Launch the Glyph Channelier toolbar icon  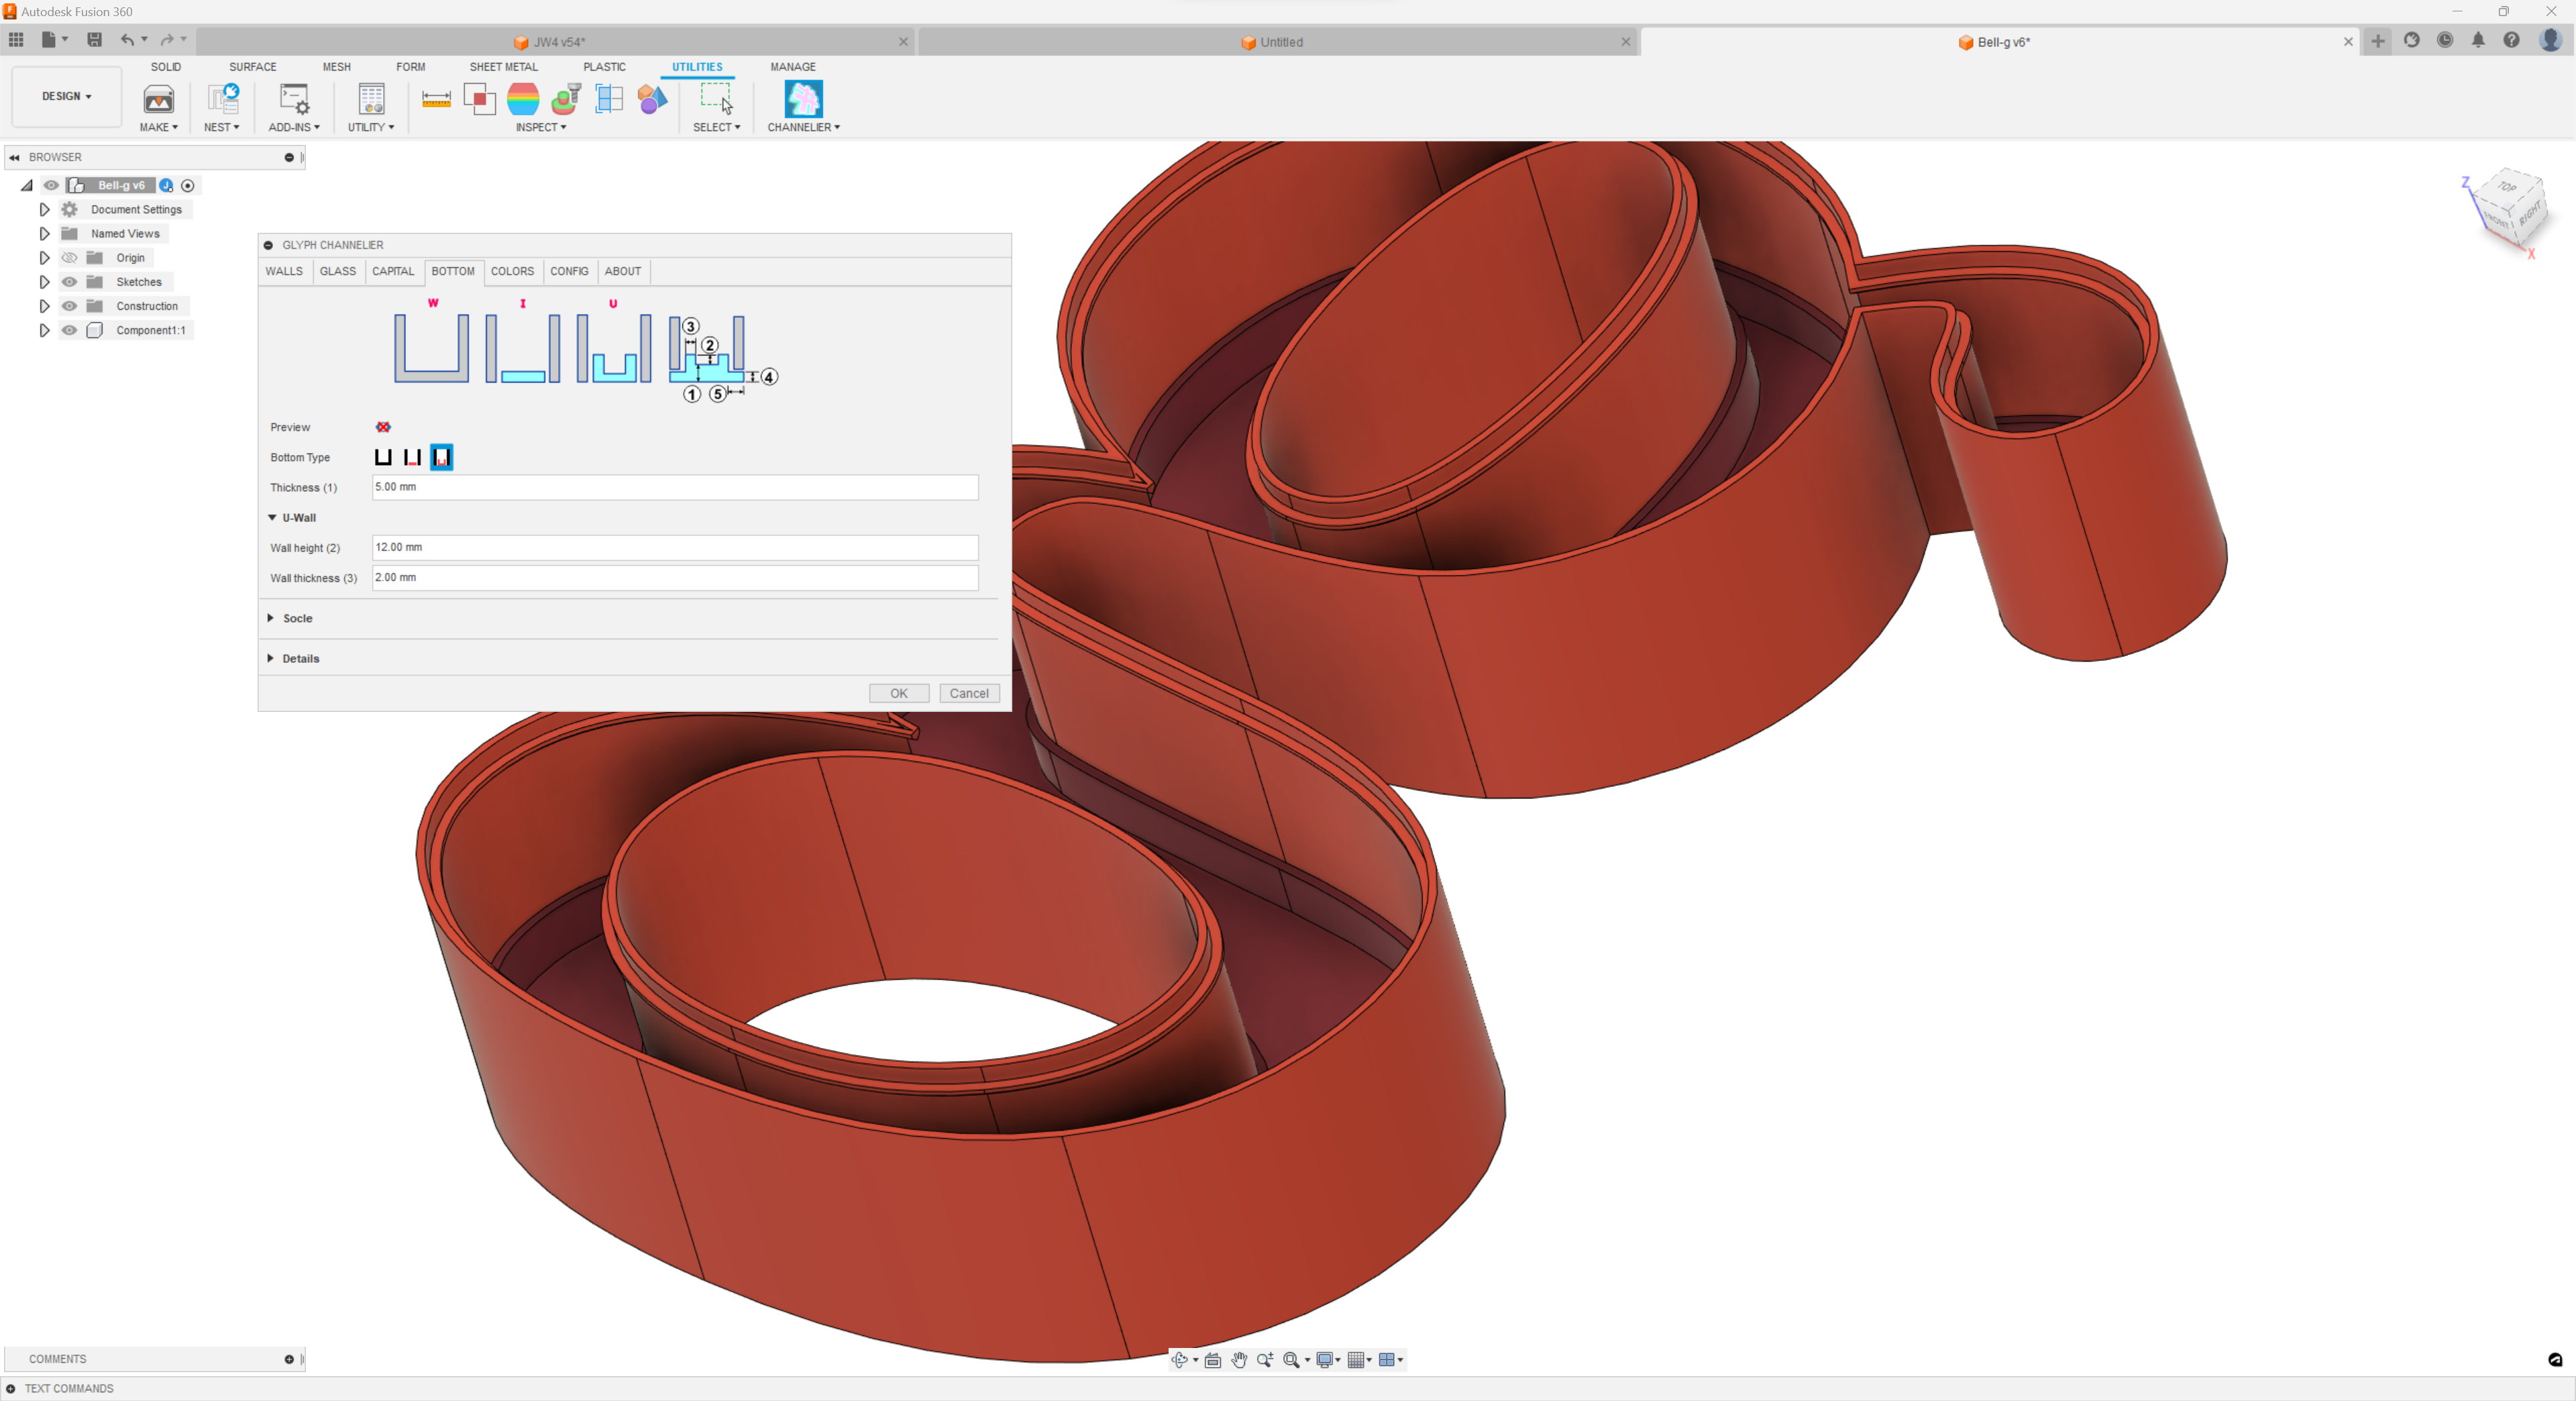click(803, 99)
